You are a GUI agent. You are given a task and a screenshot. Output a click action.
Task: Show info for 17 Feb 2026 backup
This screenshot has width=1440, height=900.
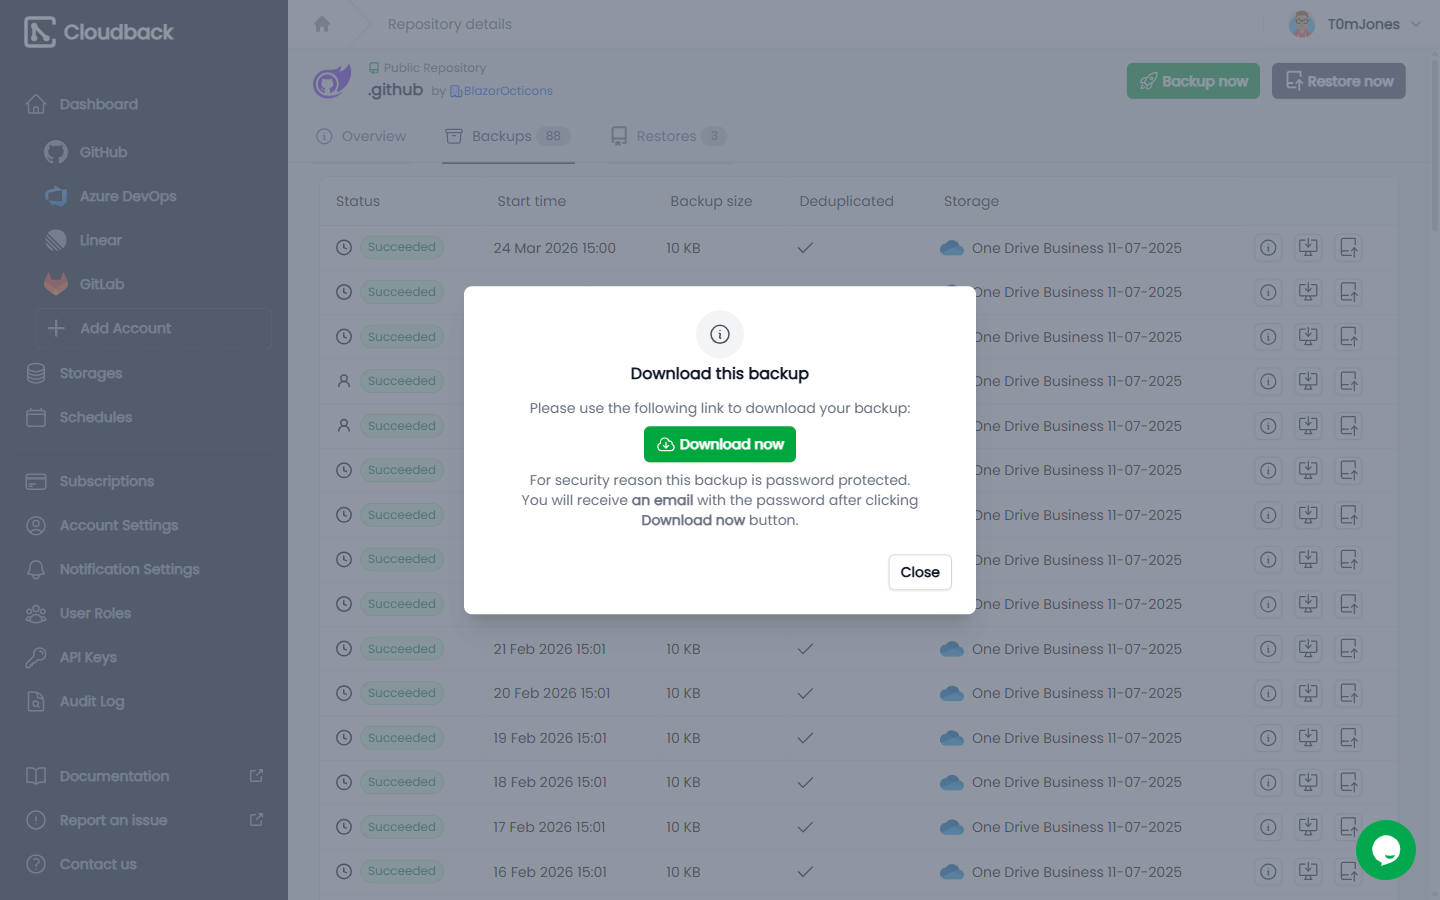coord(1268,827)
